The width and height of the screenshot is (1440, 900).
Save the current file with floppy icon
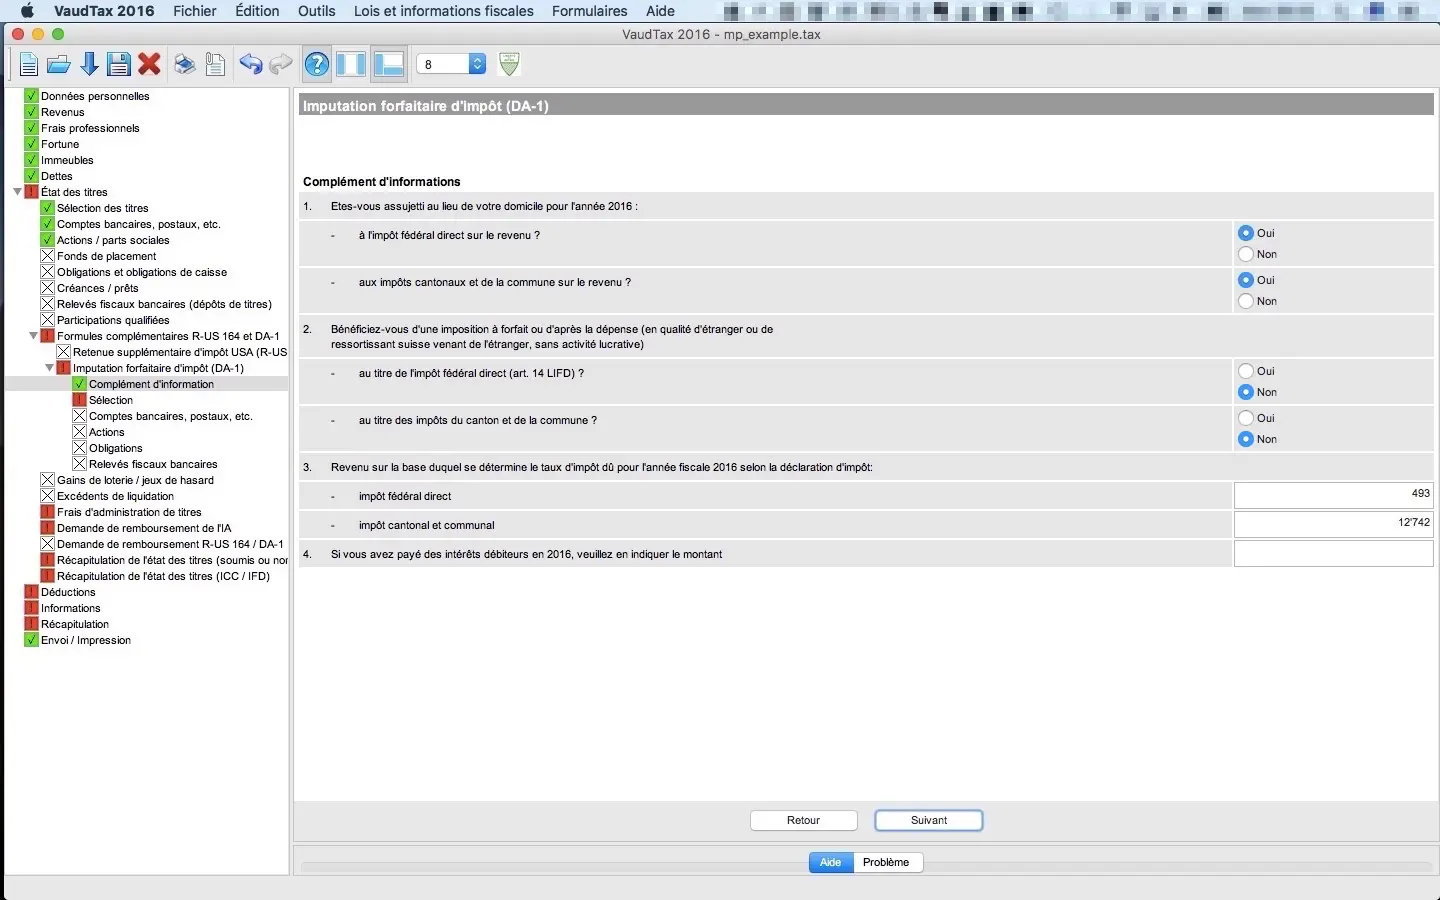point(119,65)
